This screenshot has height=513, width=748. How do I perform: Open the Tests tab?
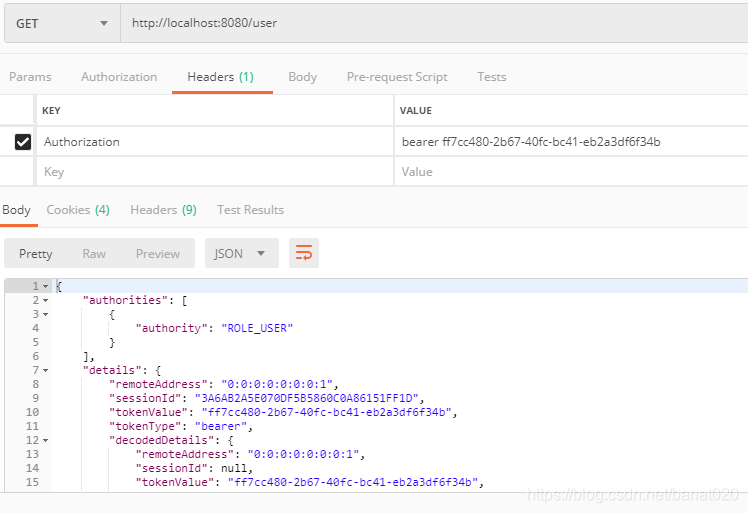click(x=491, y=77)
